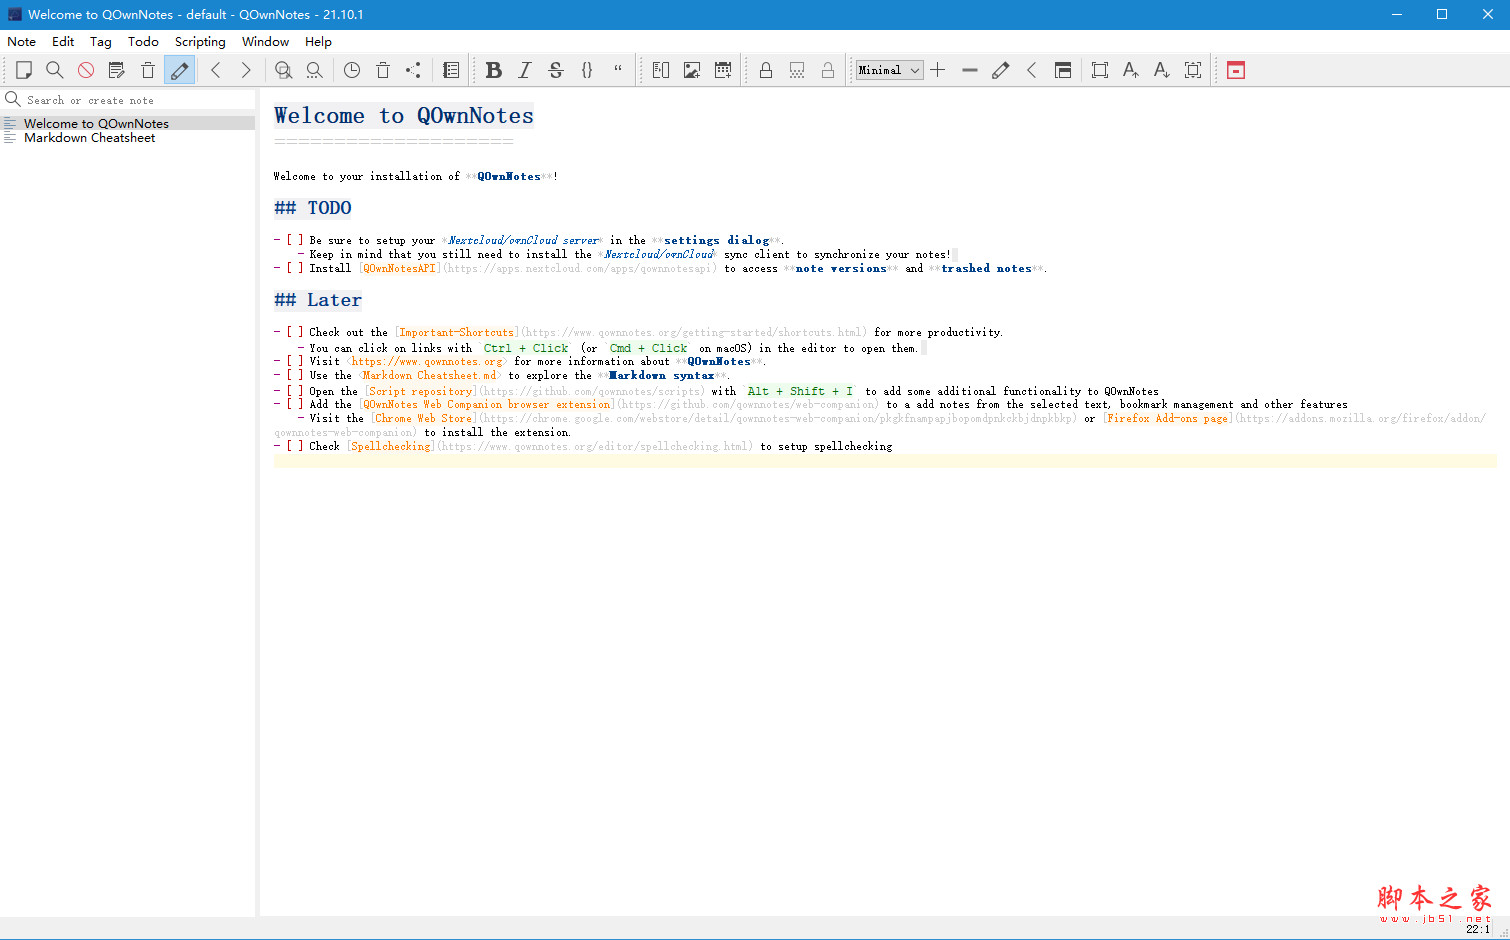Click the QOwnNotesAPI link text
The width and height of the screenshot is (1510, 940).
[x=399, y=268]
